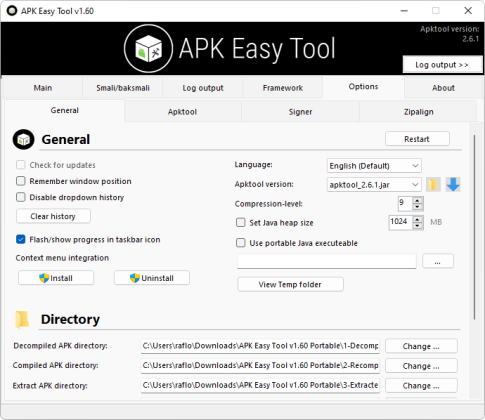Screen dimensions: 485x420
Task: Open the Zipalign sub-tab
Action: tap(419, 112)
